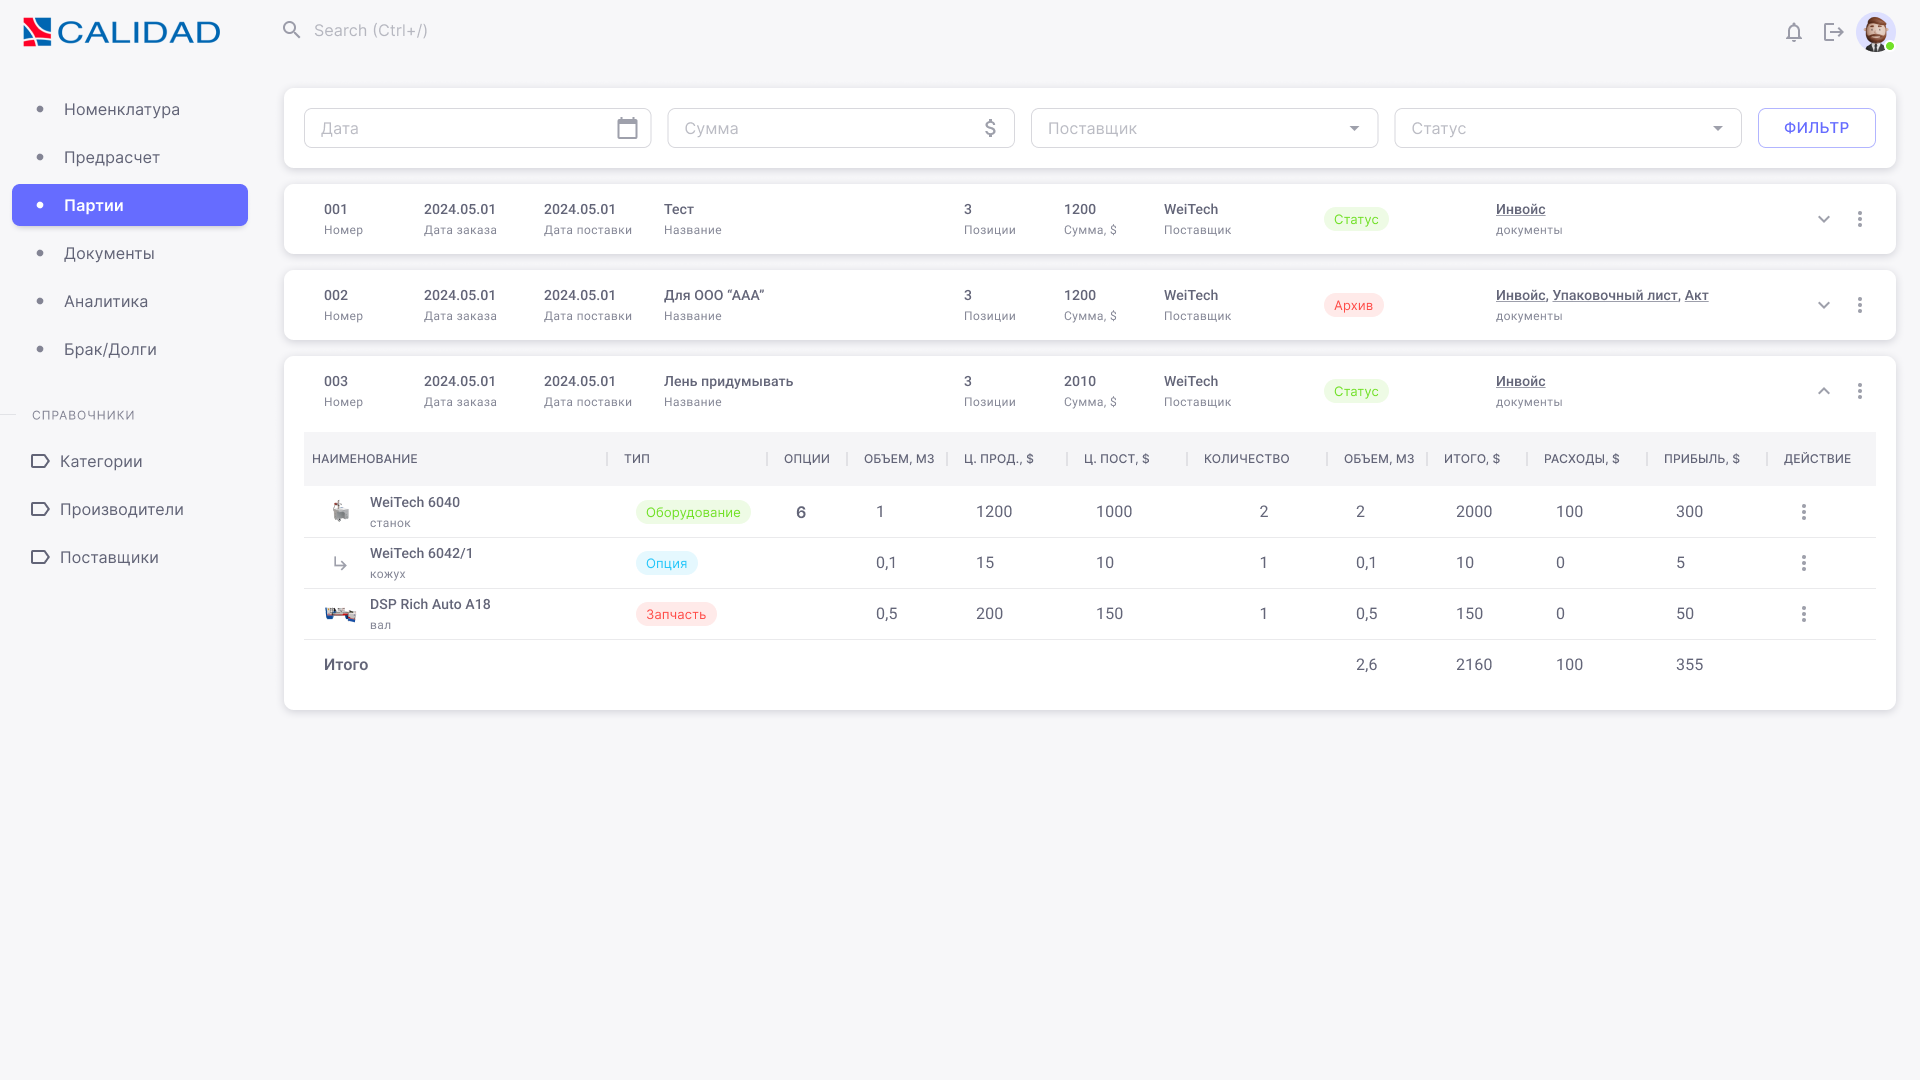This screenshot has width=1920, height=1080.
Task: Click batch name Лень придумывать
Action: (x=728, y=381)
